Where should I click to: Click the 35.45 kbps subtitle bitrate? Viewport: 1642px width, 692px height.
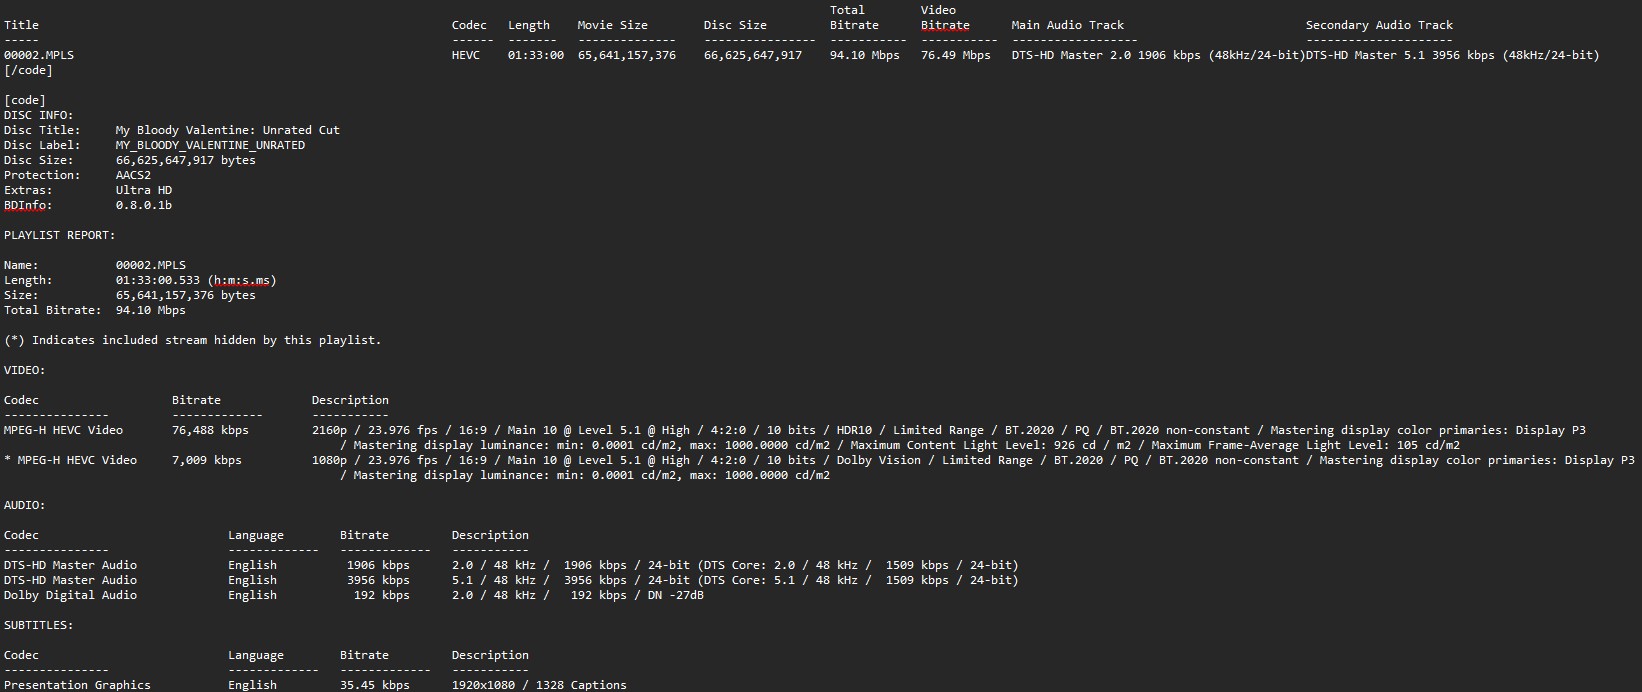(374, 685)
